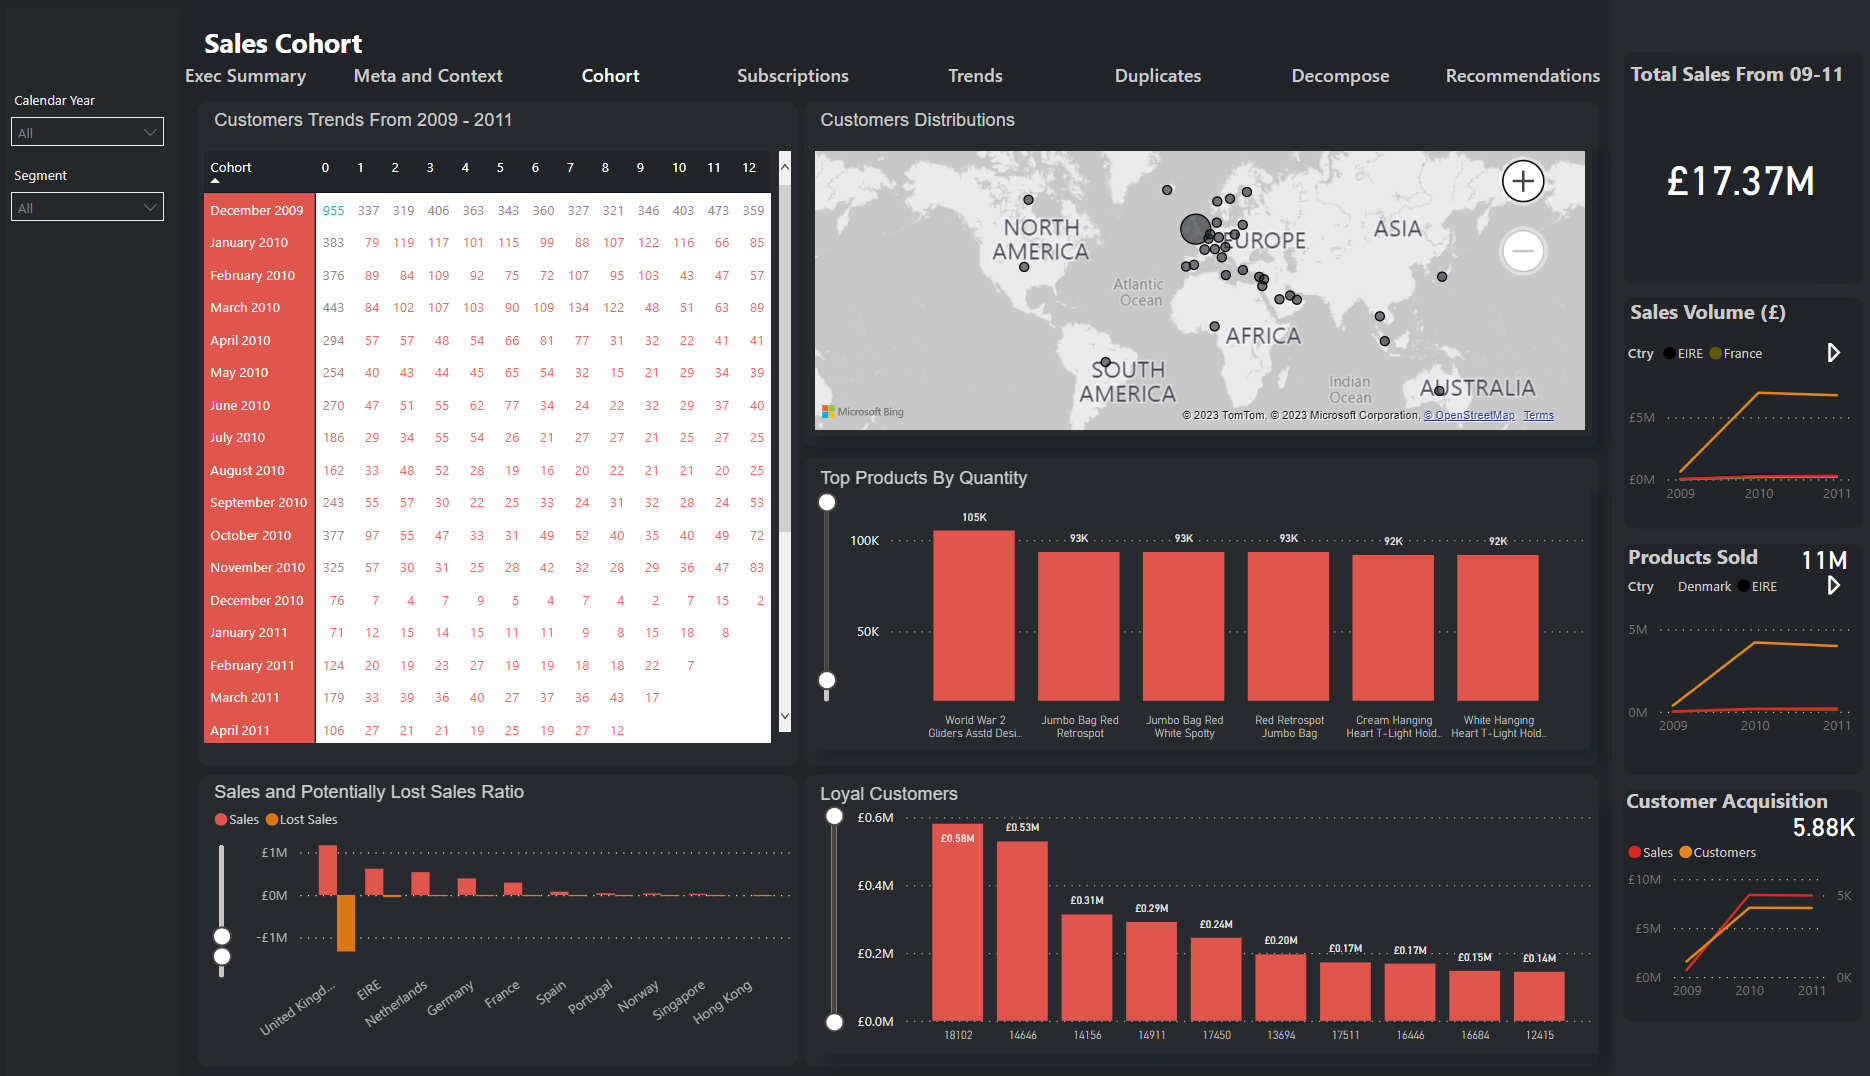Toggle Lost Sales legend item
This screenshot has height=1076, width=1870.
[301, 820]
